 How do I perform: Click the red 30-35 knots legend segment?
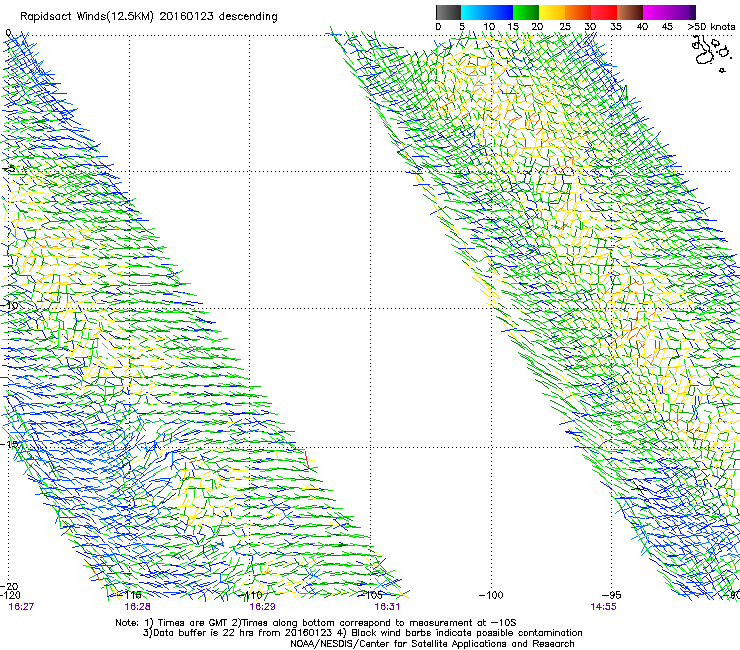(604, 12)
